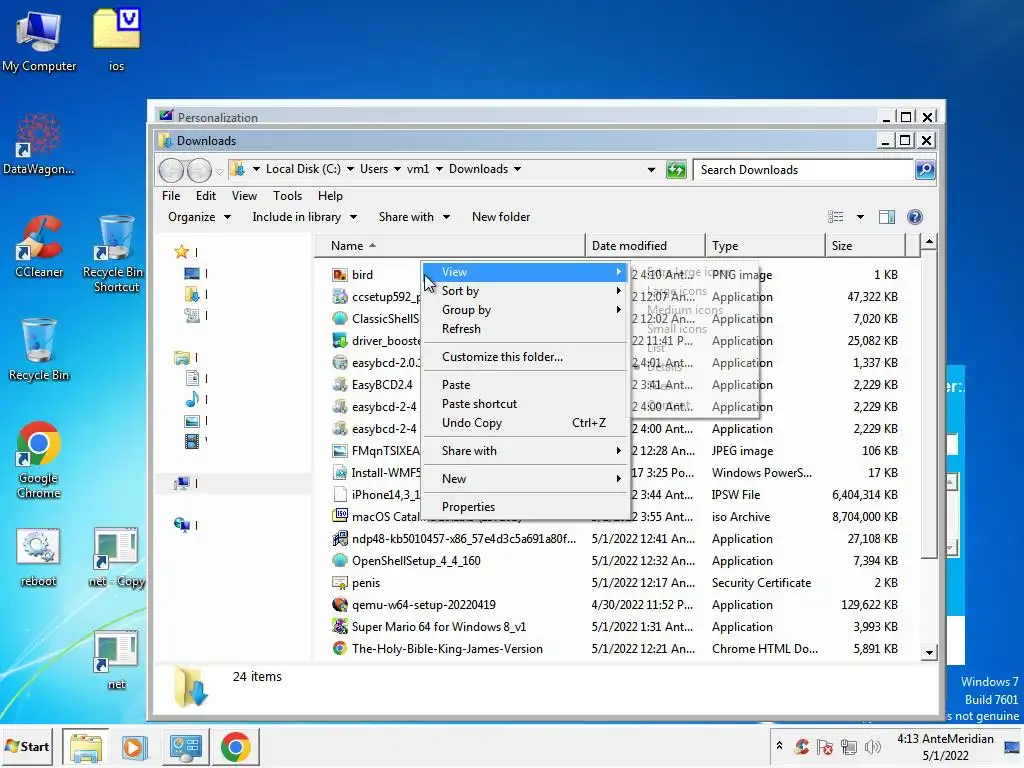The height and width of the screenshot is (768, 1024).
Task: Open the DataWagon desktop shortcut
Action: coord(39,145)
